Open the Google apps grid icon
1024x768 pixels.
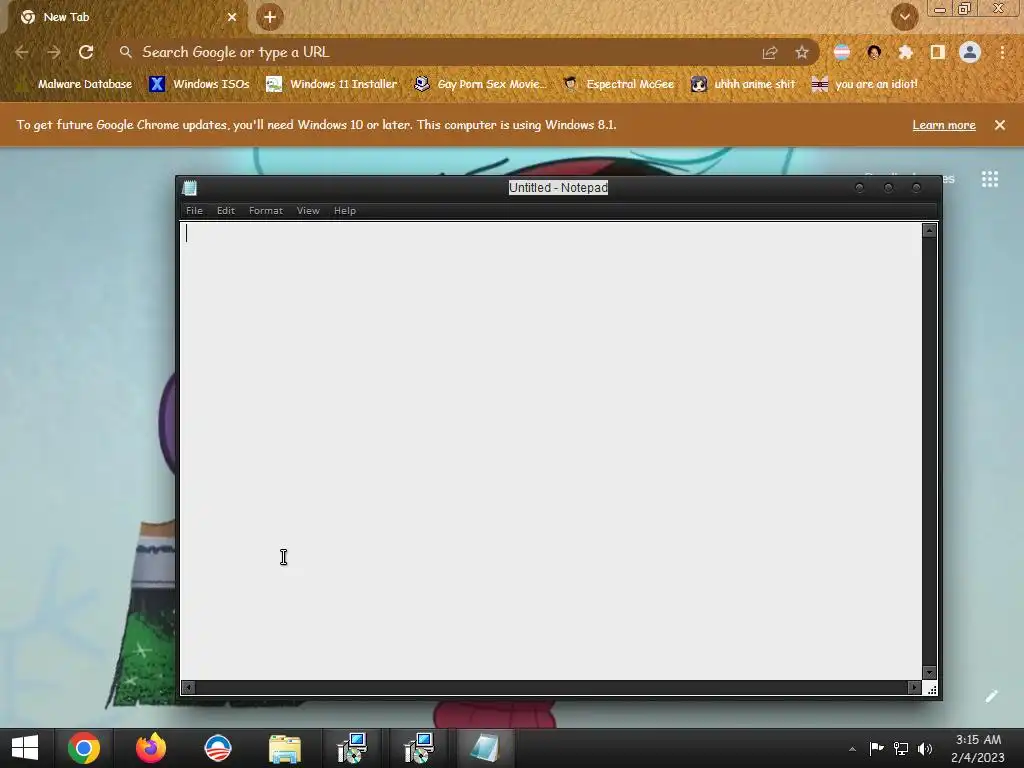[x=990, y=179]
